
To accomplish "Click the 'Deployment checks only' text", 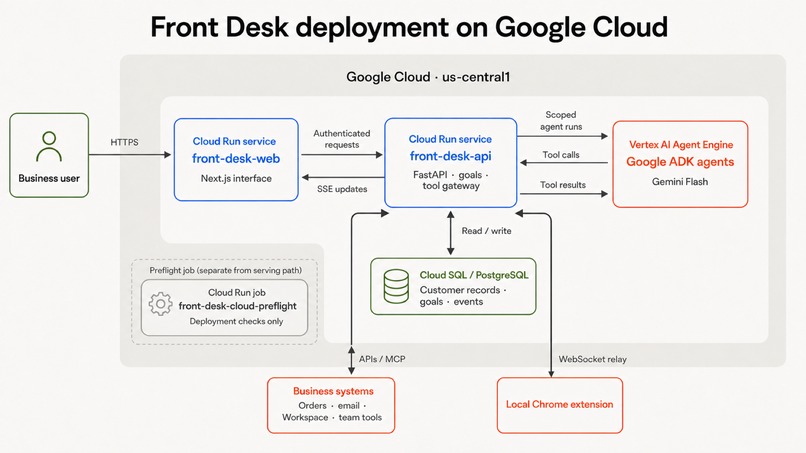I will (x=236, y=321).
